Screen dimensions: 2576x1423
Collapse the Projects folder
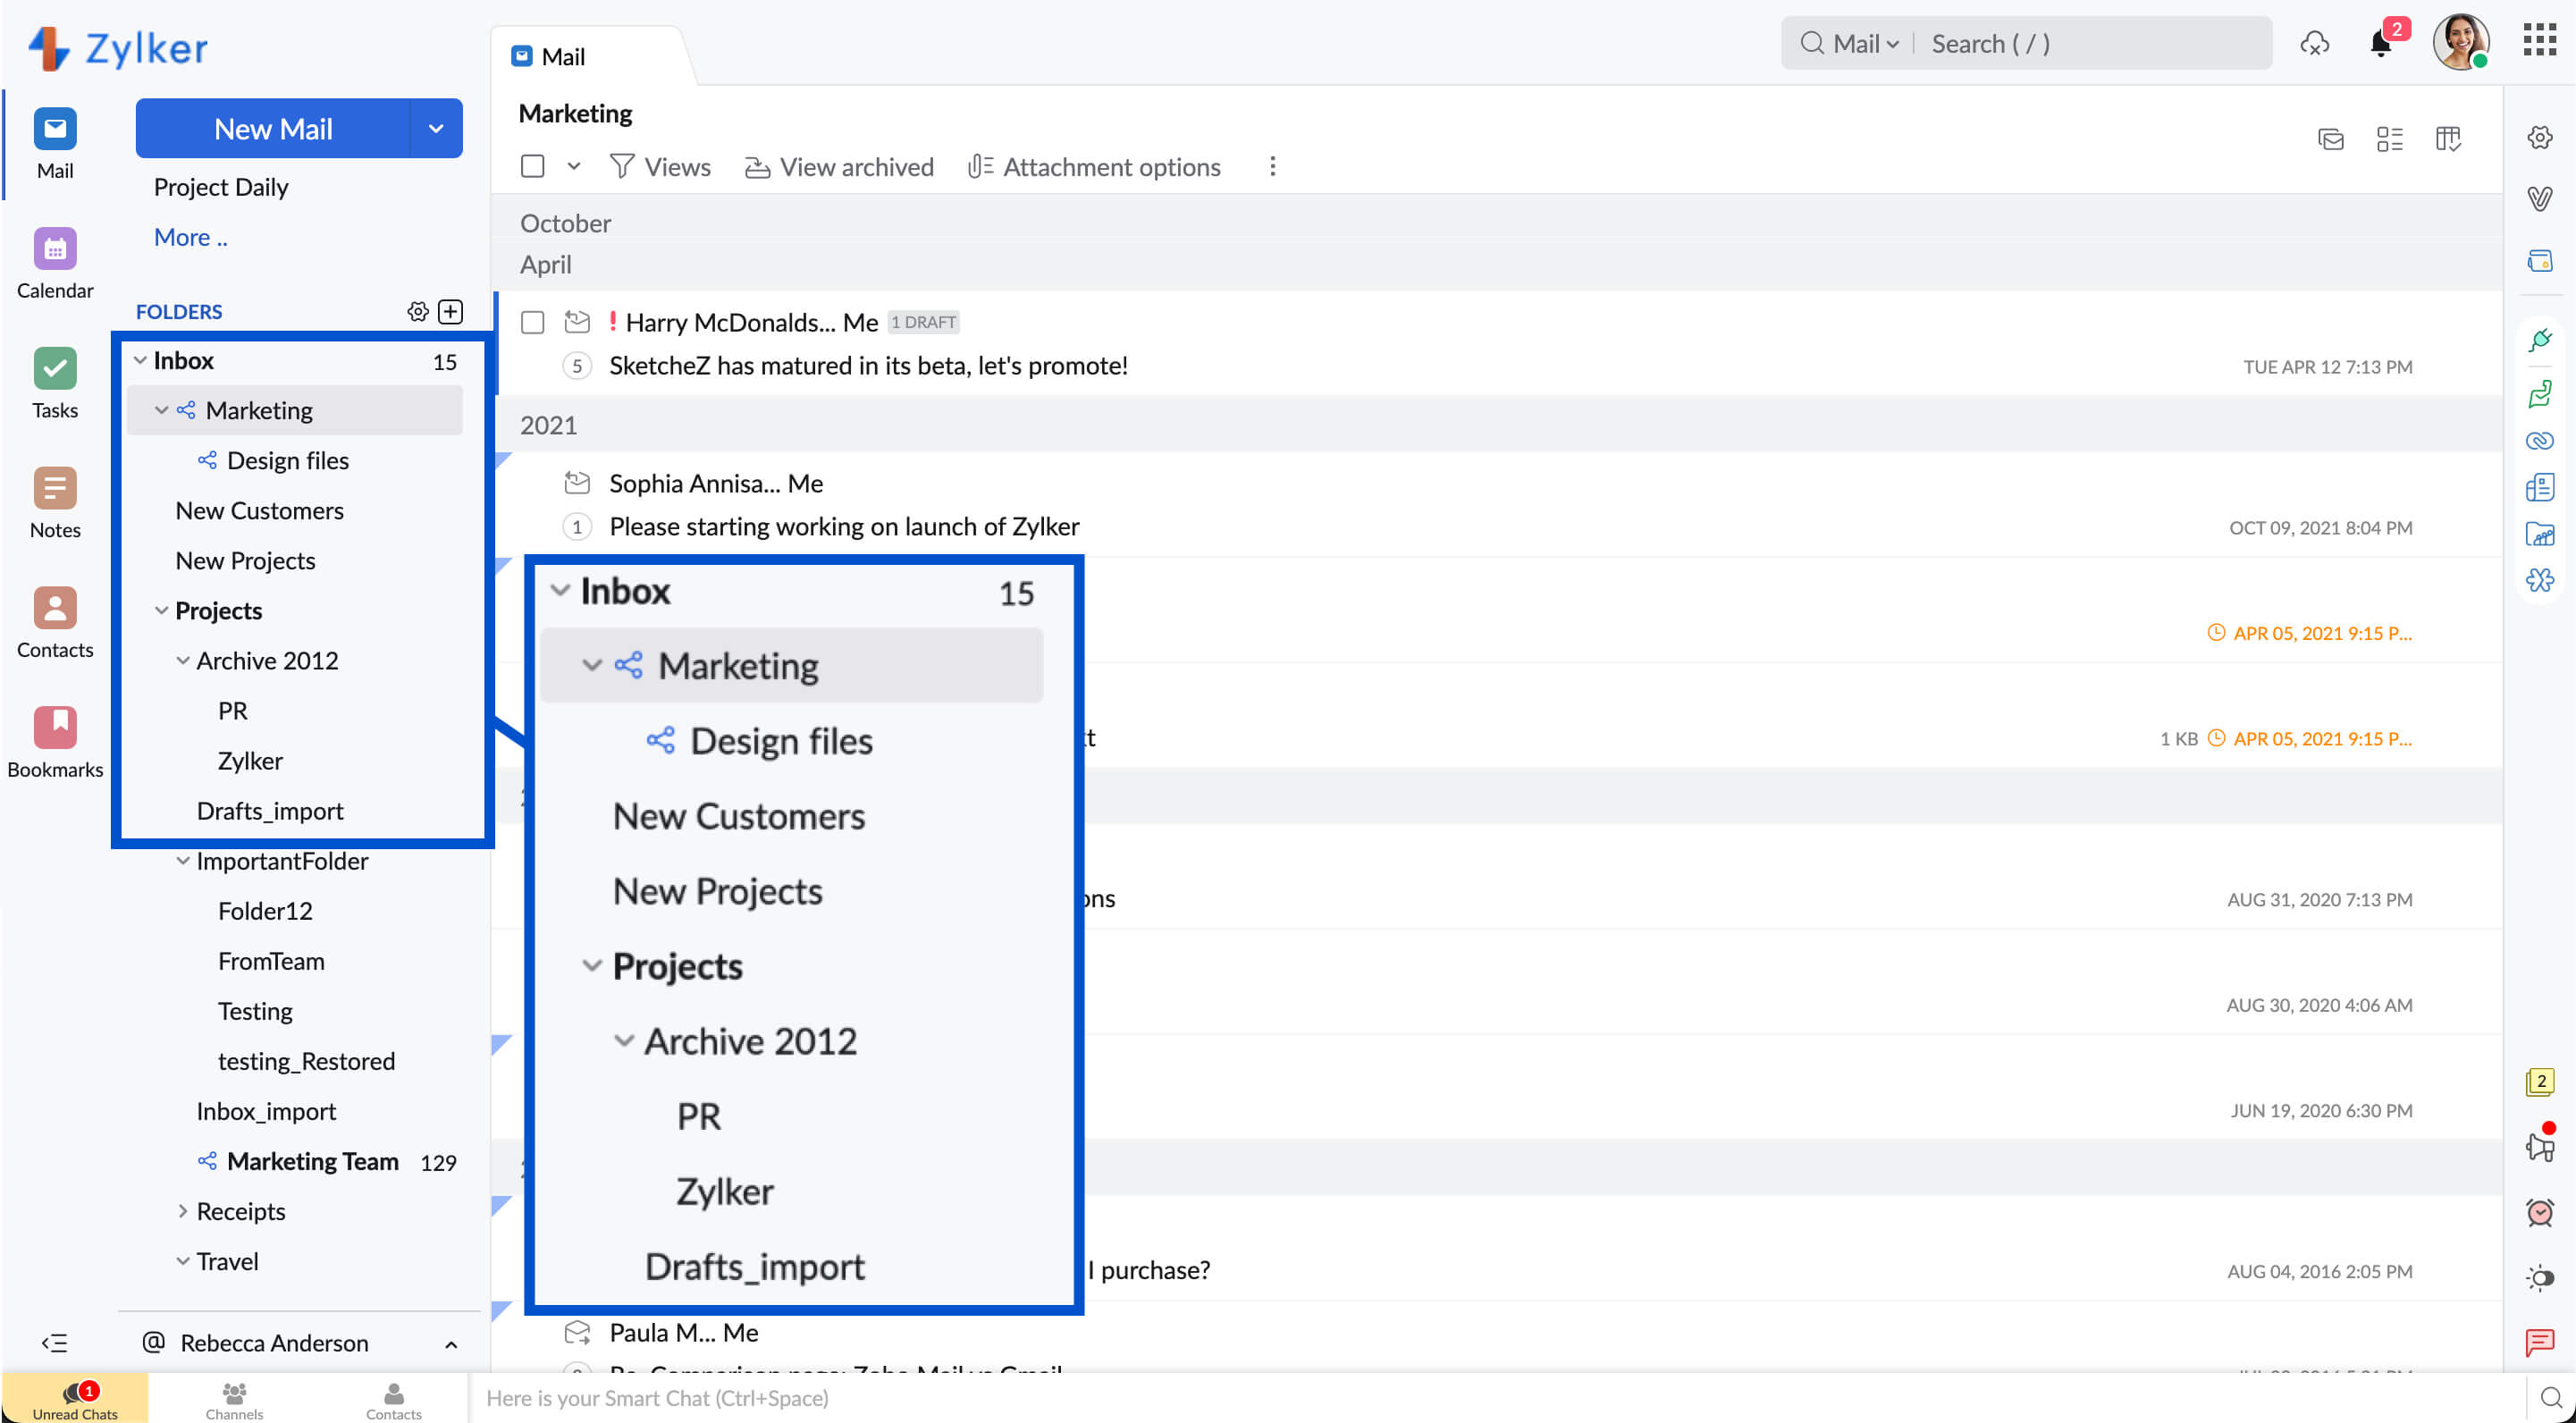tap(161, 610)
